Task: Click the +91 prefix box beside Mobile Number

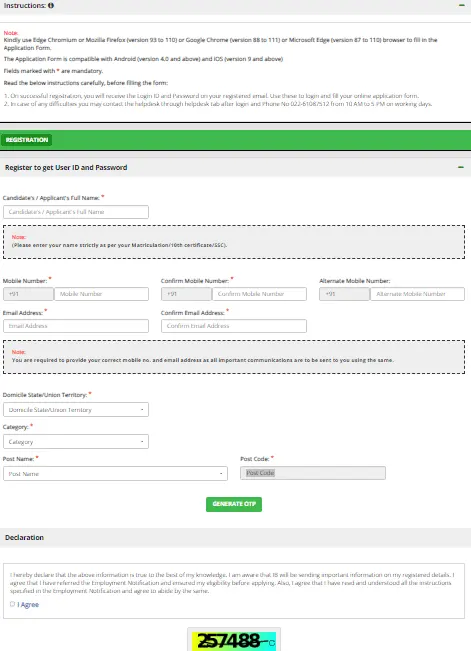Action: point(28,294)
